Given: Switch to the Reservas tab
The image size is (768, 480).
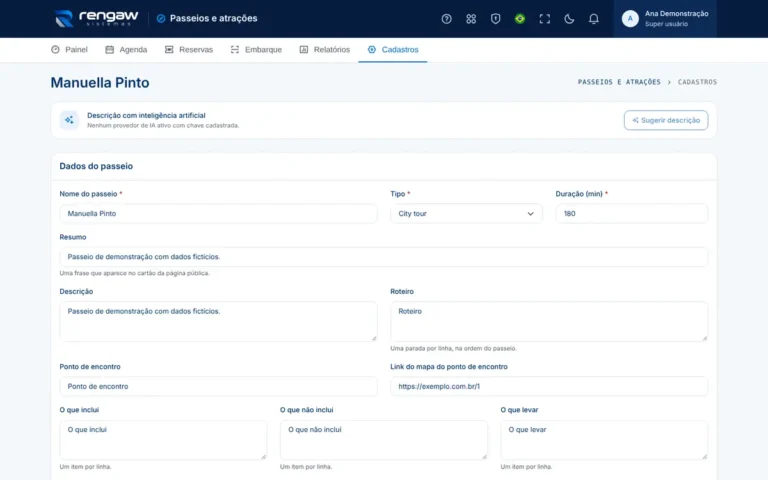Looking at the screenshot, I should [189, 49].
